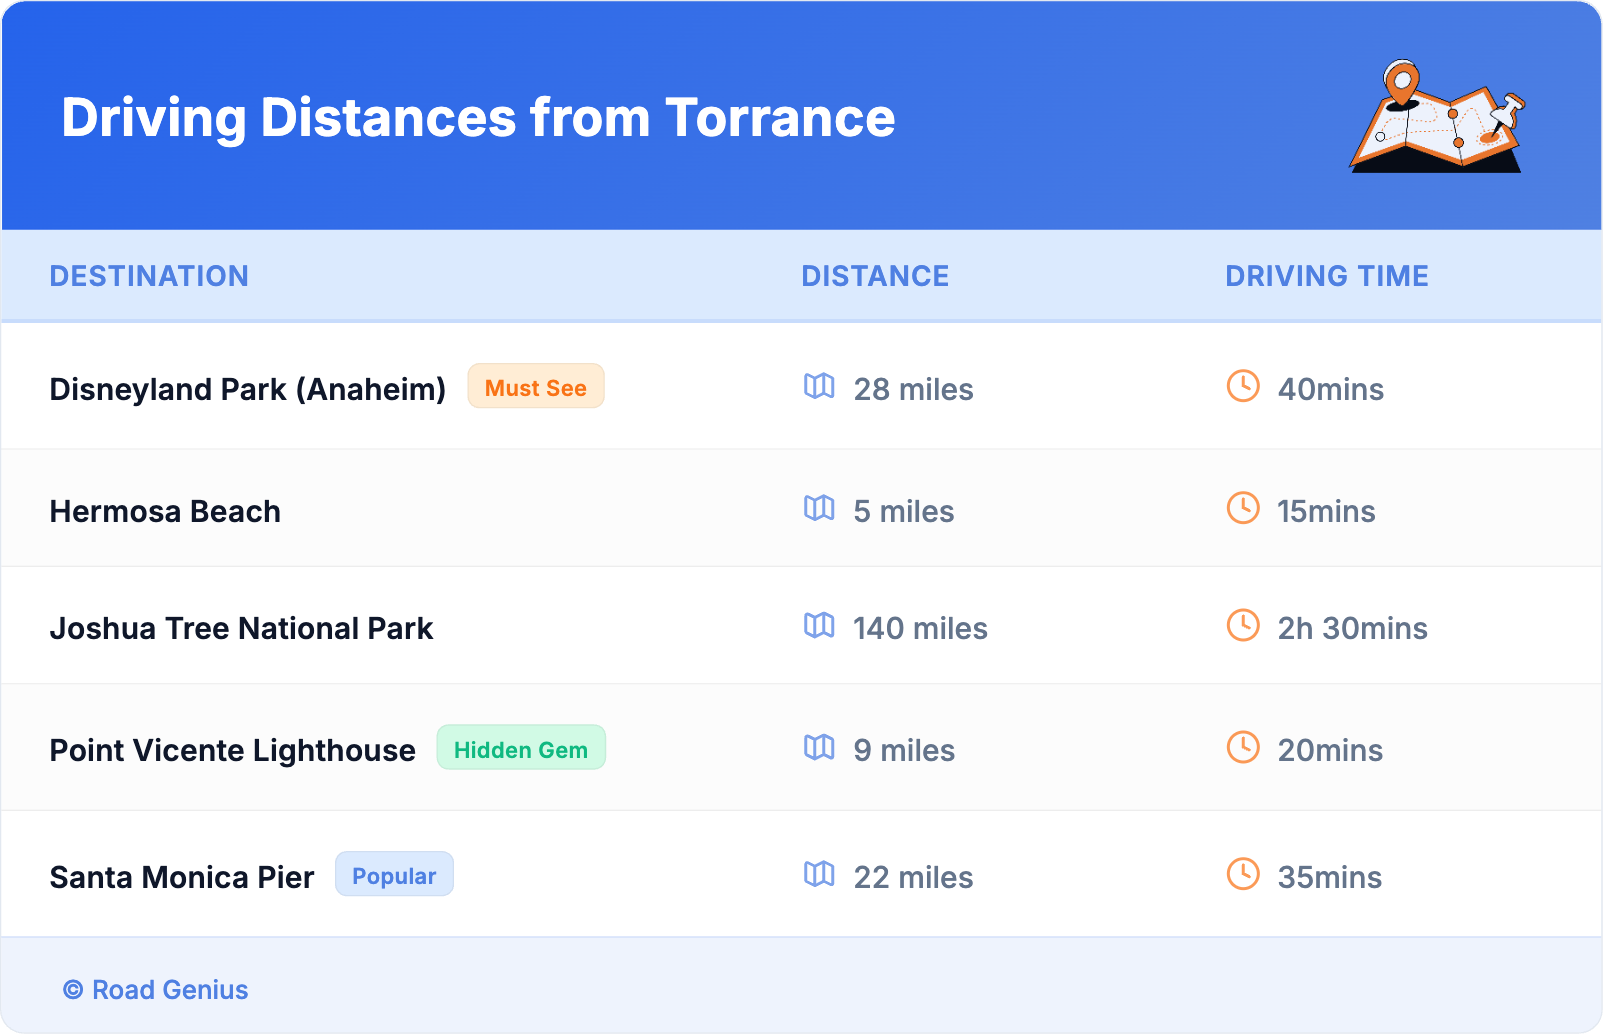Viewport: 1604px width, 1034px height.
Task: Click the map icon beside 9 miles
Action: point(819,749)
